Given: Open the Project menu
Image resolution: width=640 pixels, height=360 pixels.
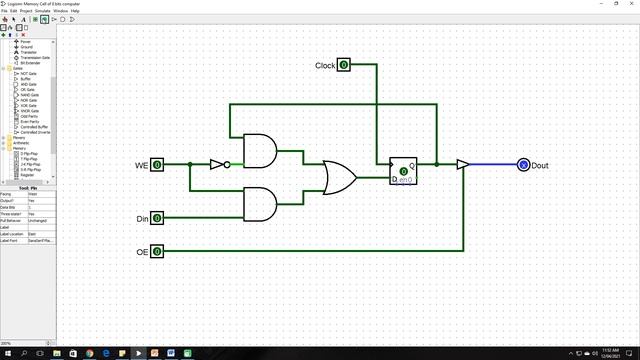Looking at the screenshot, I should 26,11.
